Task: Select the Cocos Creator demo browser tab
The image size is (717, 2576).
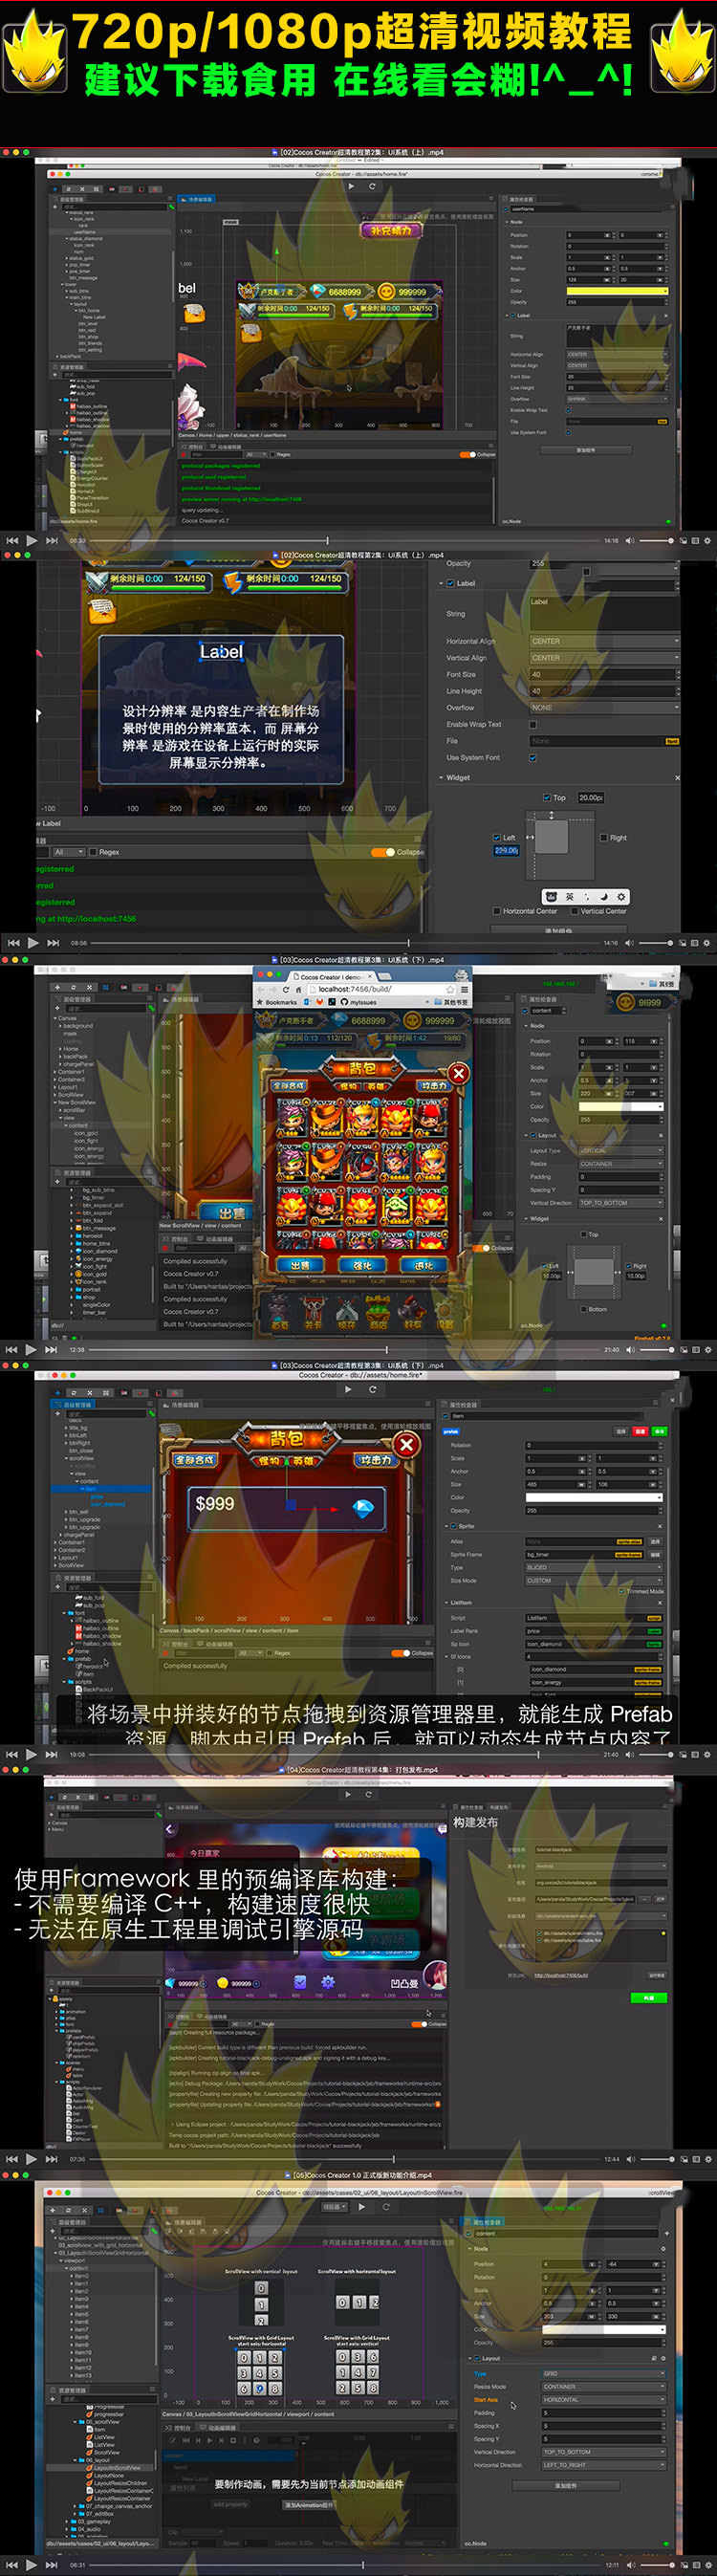Action: click(x=330, y=977)
